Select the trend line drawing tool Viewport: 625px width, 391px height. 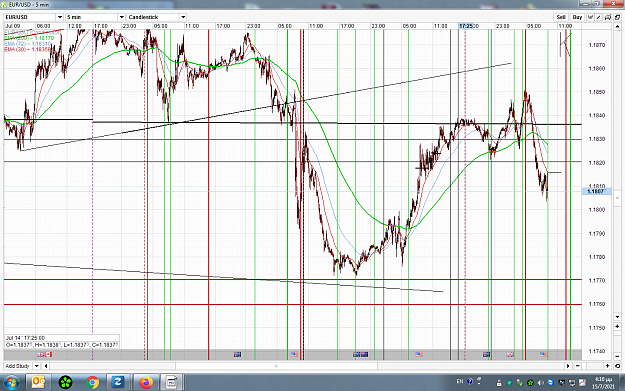(598, 17)
